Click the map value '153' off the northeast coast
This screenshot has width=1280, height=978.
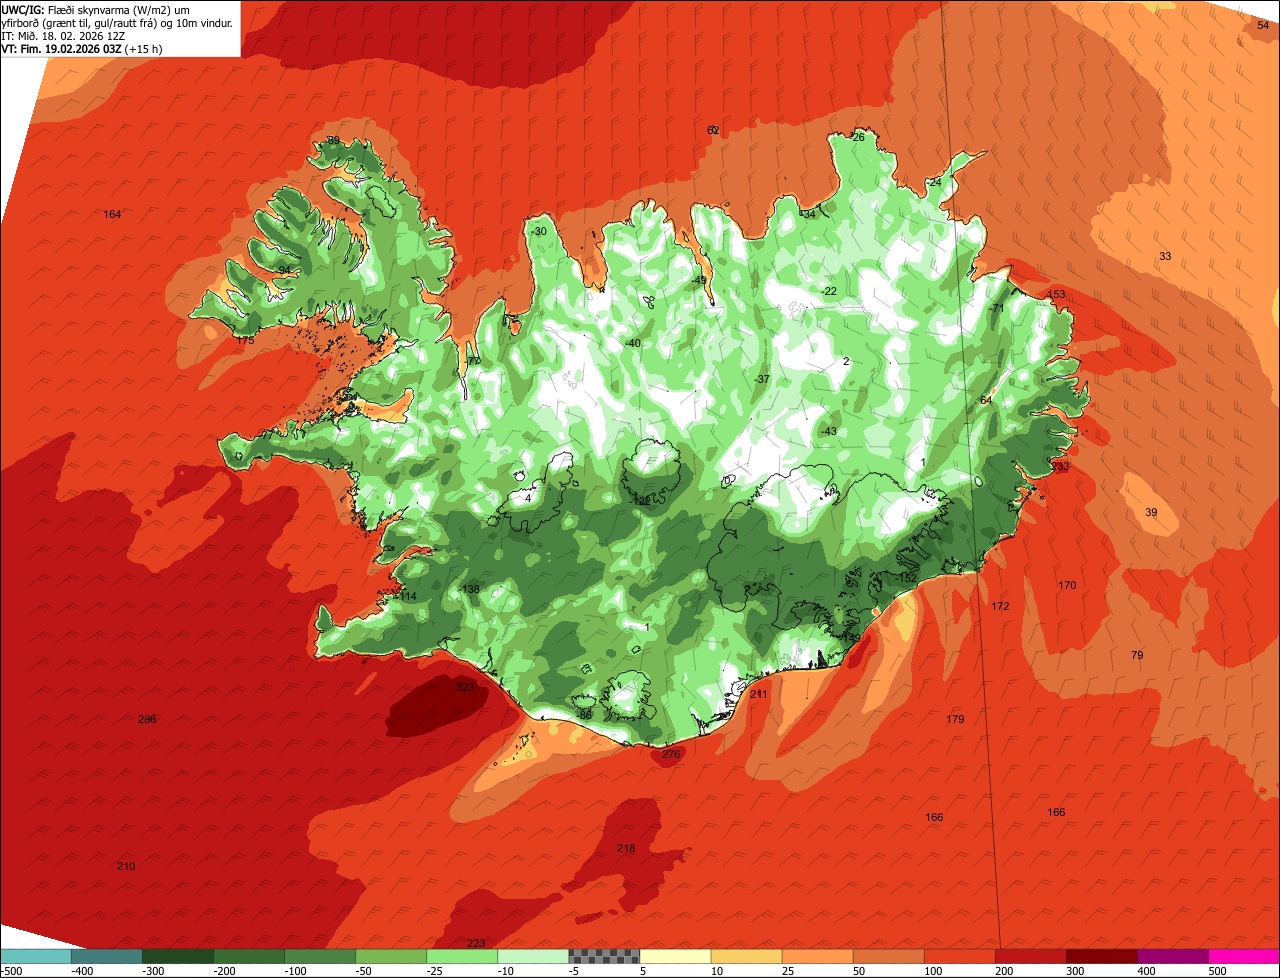click(x=1057, y=294)
